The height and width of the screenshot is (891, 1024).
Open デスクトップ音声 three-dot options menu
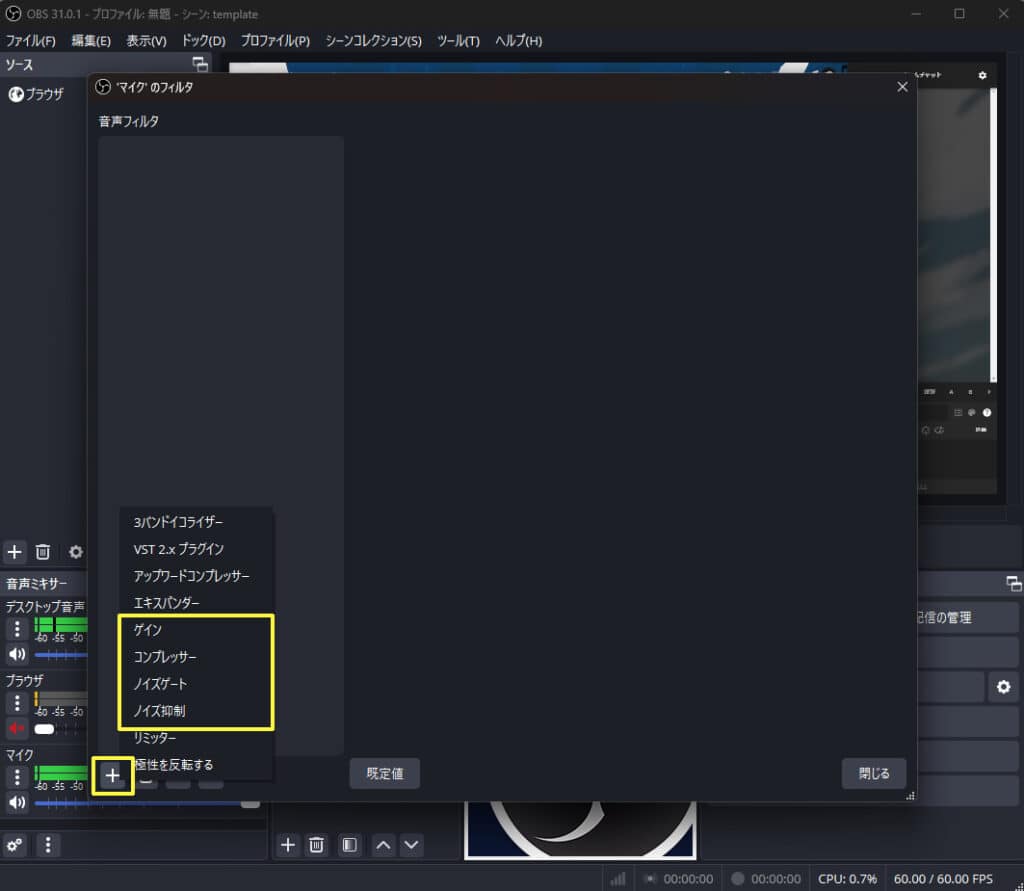17,629
